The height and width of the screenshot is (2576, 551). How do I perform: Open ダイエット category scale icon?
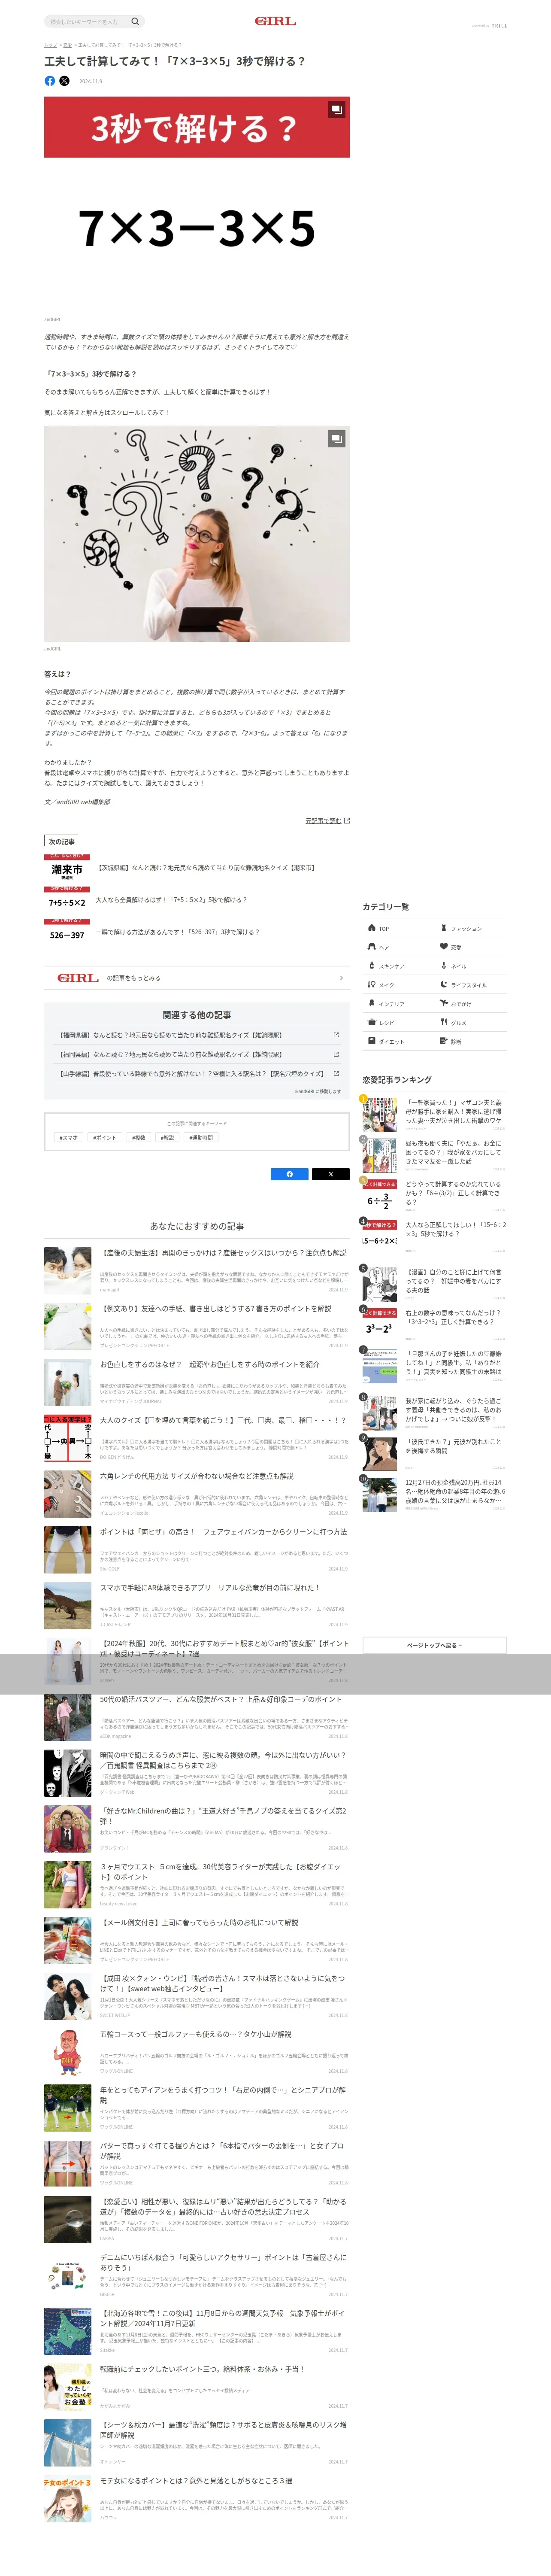(372, 1042)
